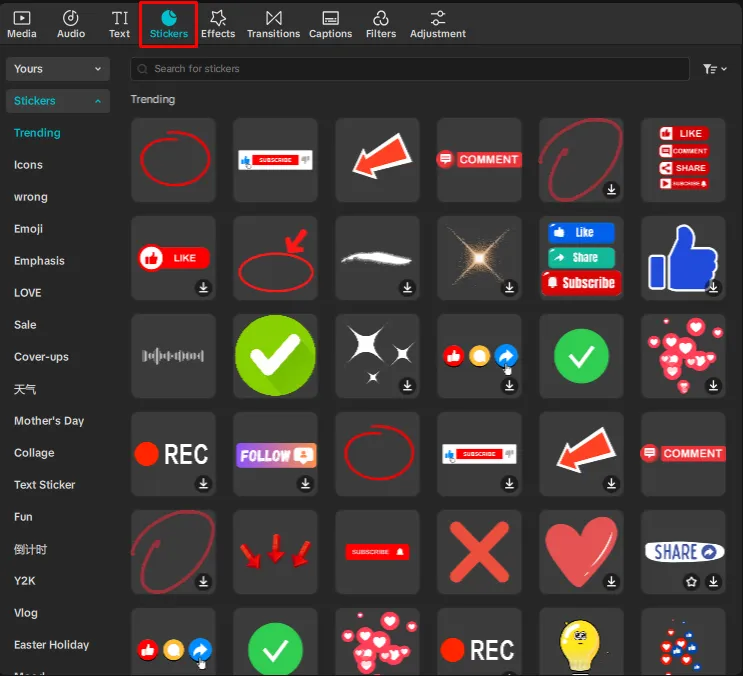This screenshot has height=676, width=743.
Task: Open the Effects panel
Action: (217, 24)
